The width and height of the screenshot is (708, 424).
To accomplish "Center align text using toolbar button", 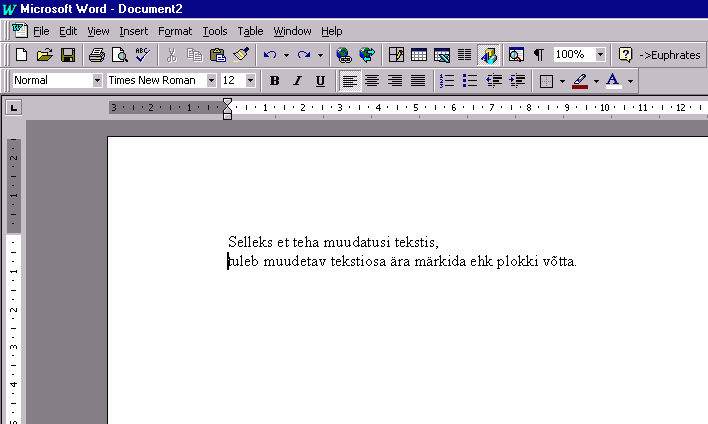I will 372,81.
